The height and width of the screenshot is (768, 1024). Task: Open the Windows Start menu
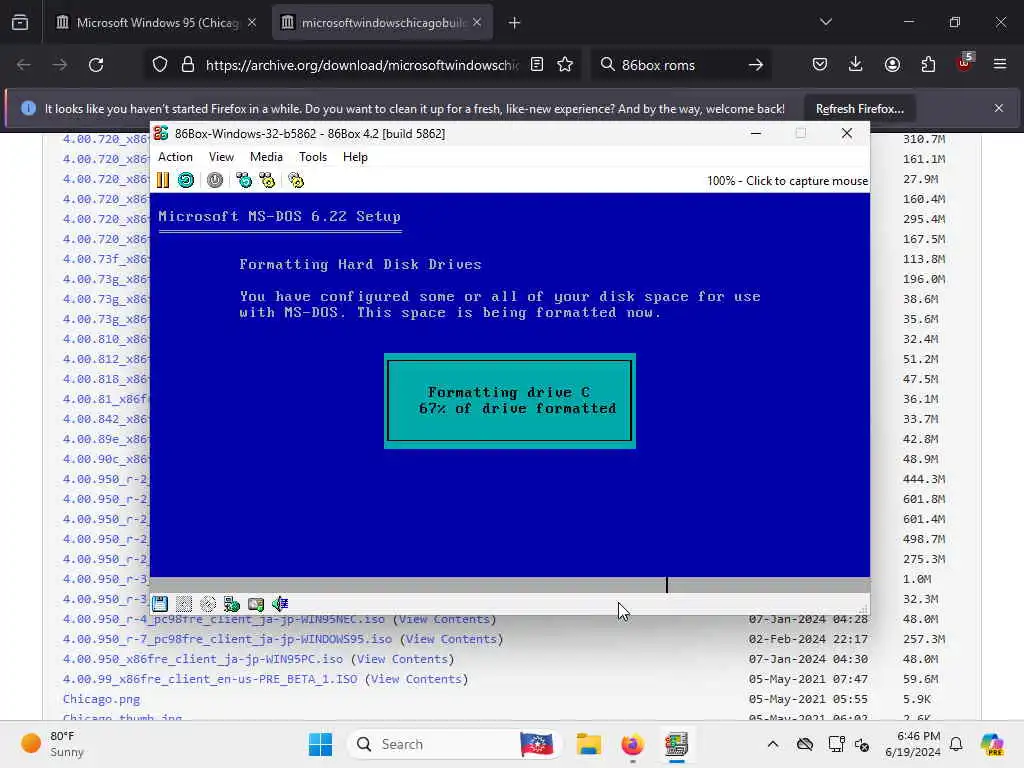click(x=320, y=744)
